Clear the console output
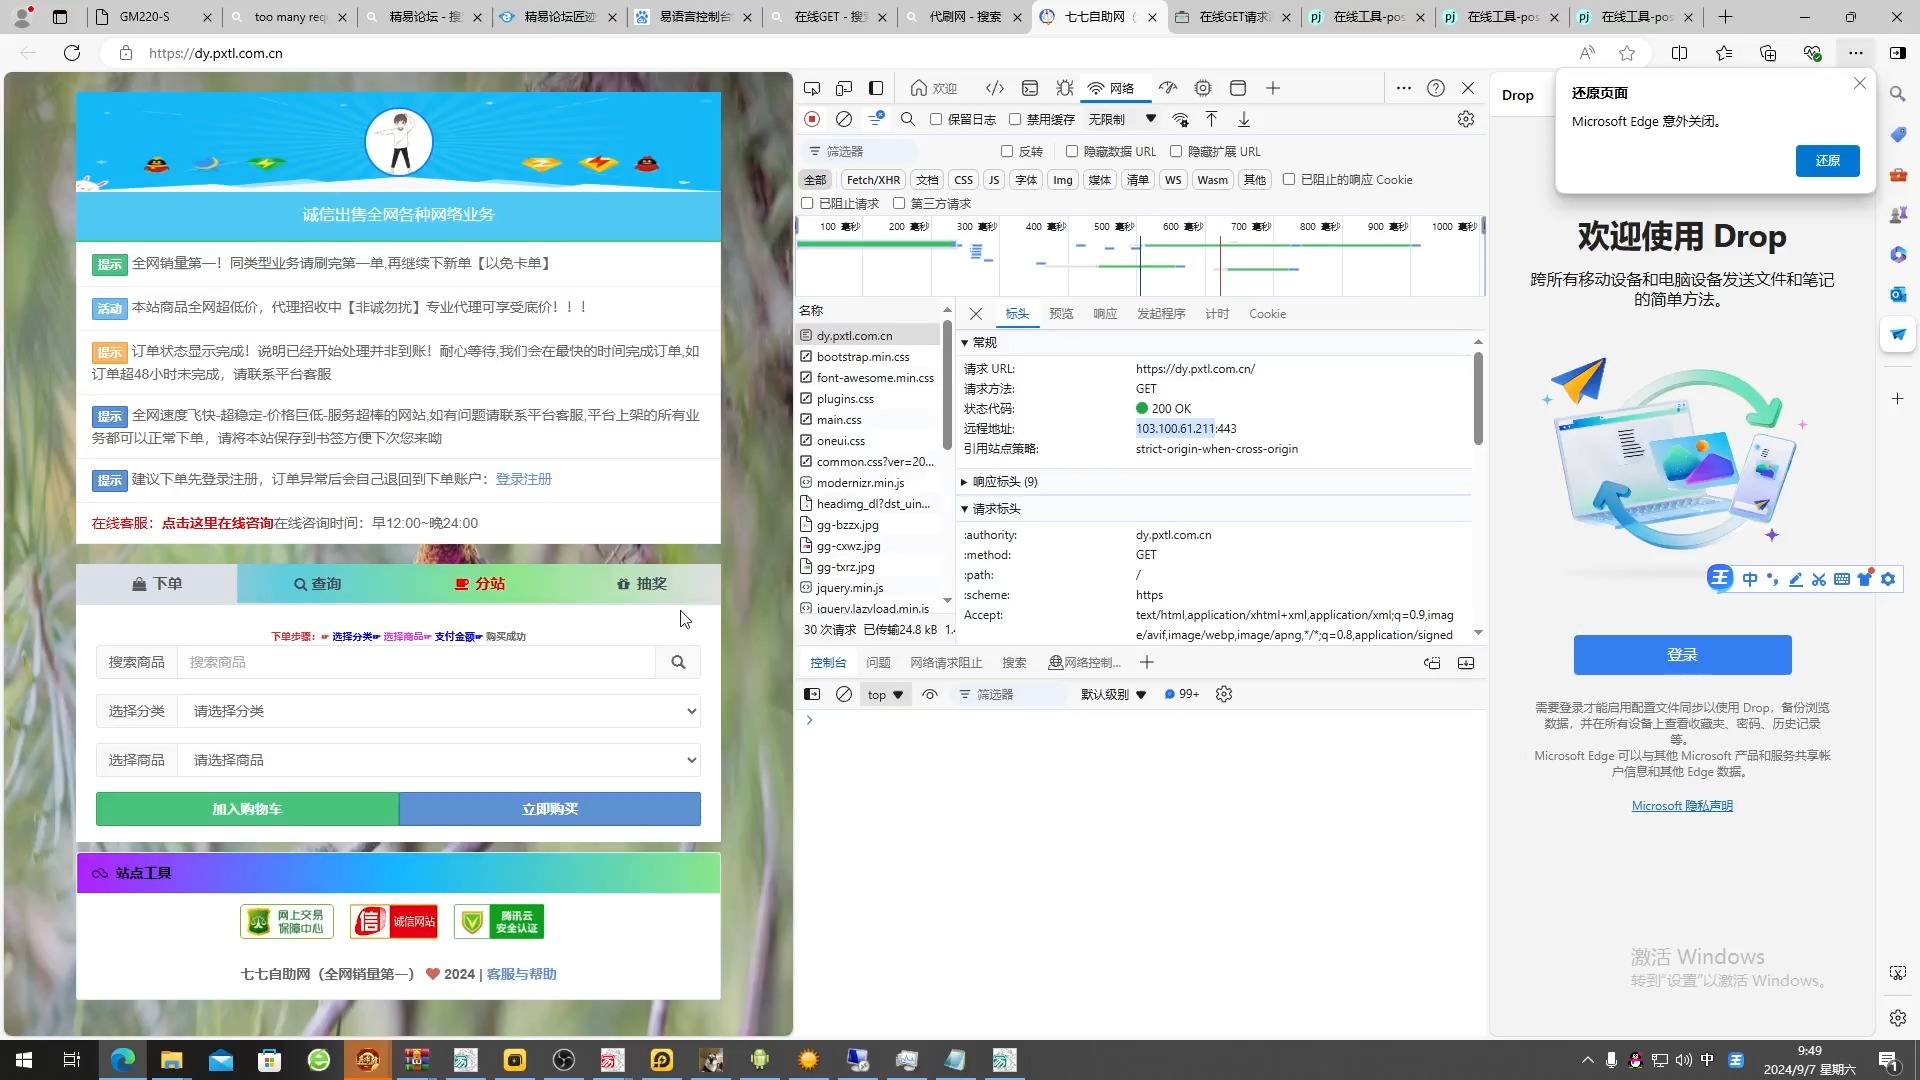This screenshot has height=1080, width=1920. click(844, 694)
